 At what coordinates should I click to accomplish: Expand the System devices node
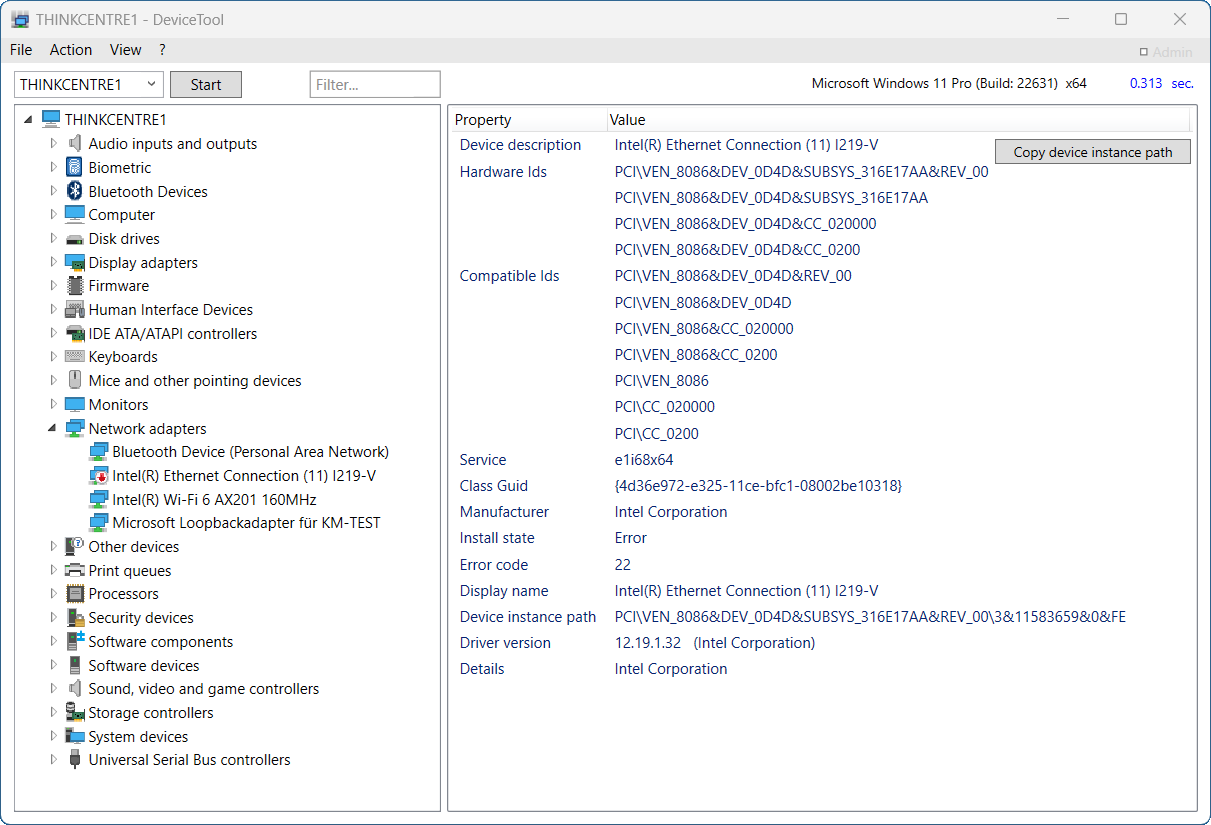coord(53,737)
